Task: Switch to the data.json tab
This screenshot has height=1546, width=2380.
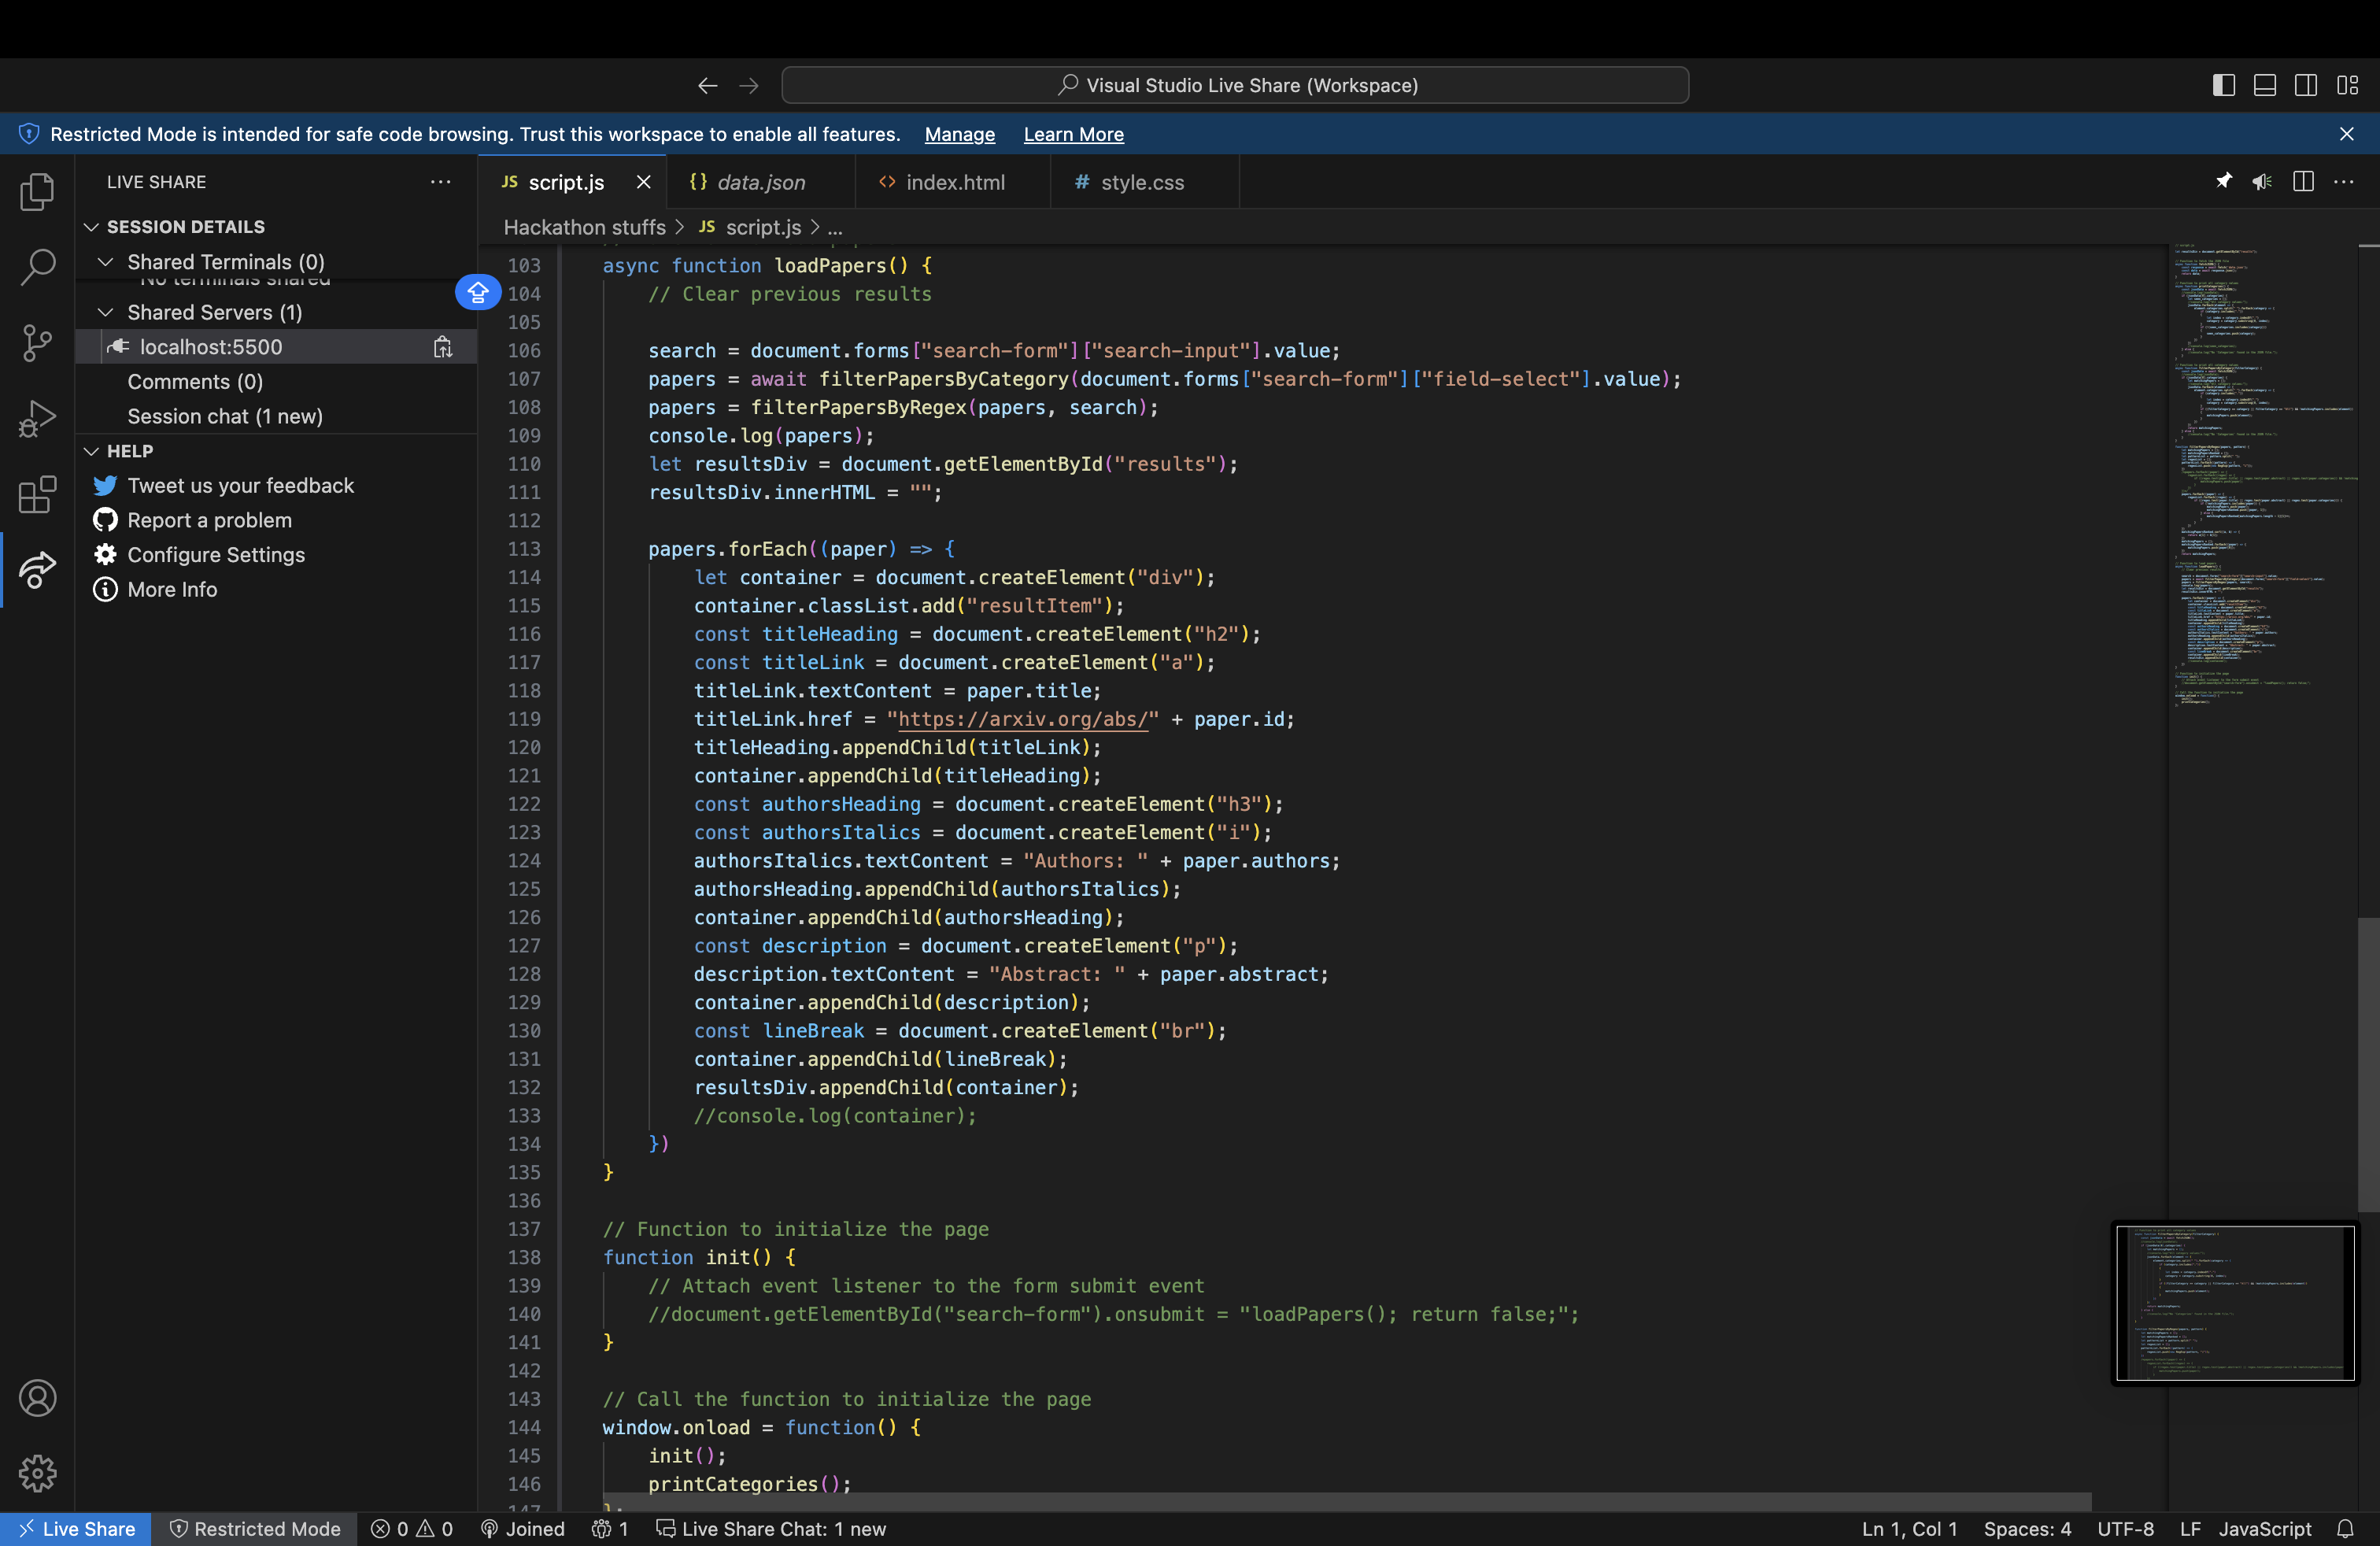Action: coord(759,182)
